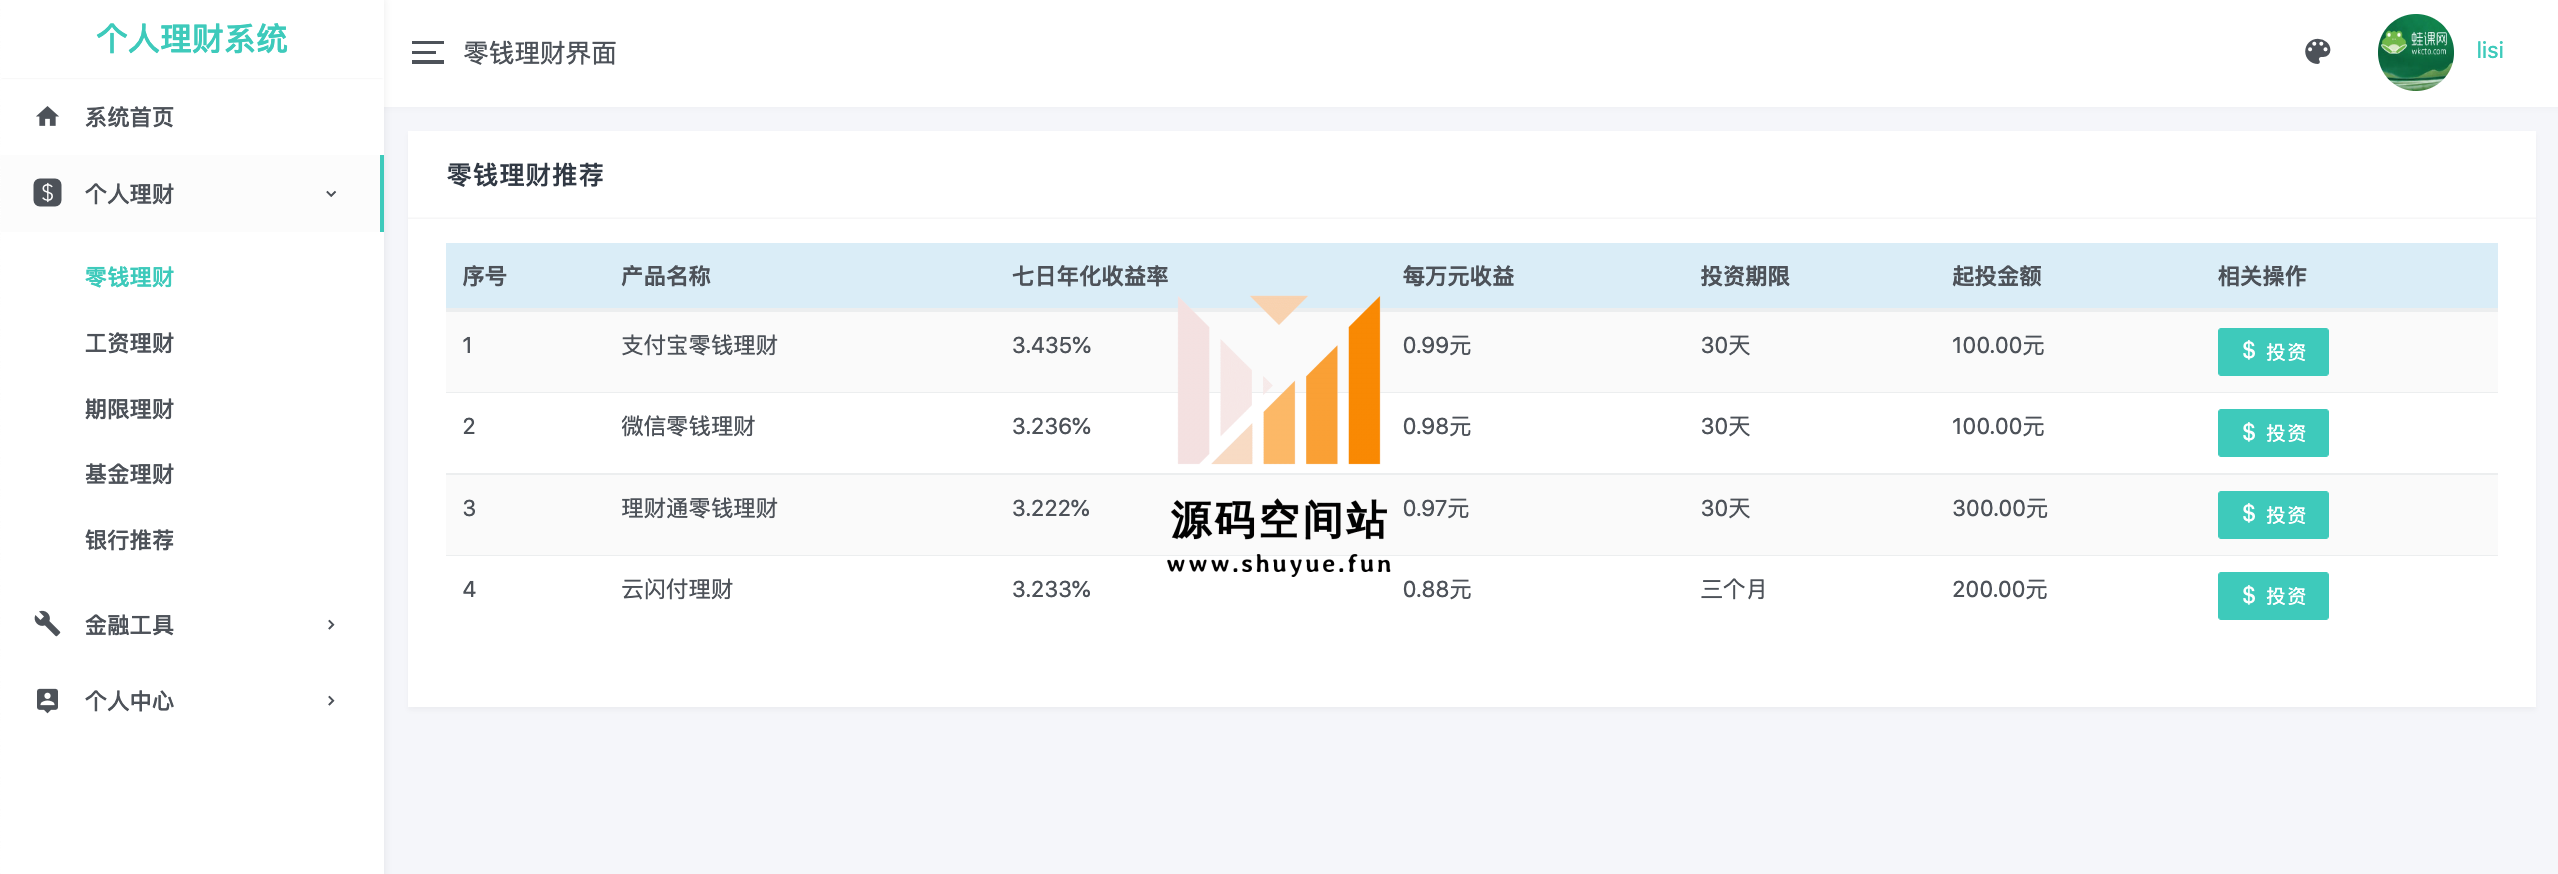Select the 支付宝零钱理财 product name
Screen dimensions: 2558x874
click(x=699, y=345)
